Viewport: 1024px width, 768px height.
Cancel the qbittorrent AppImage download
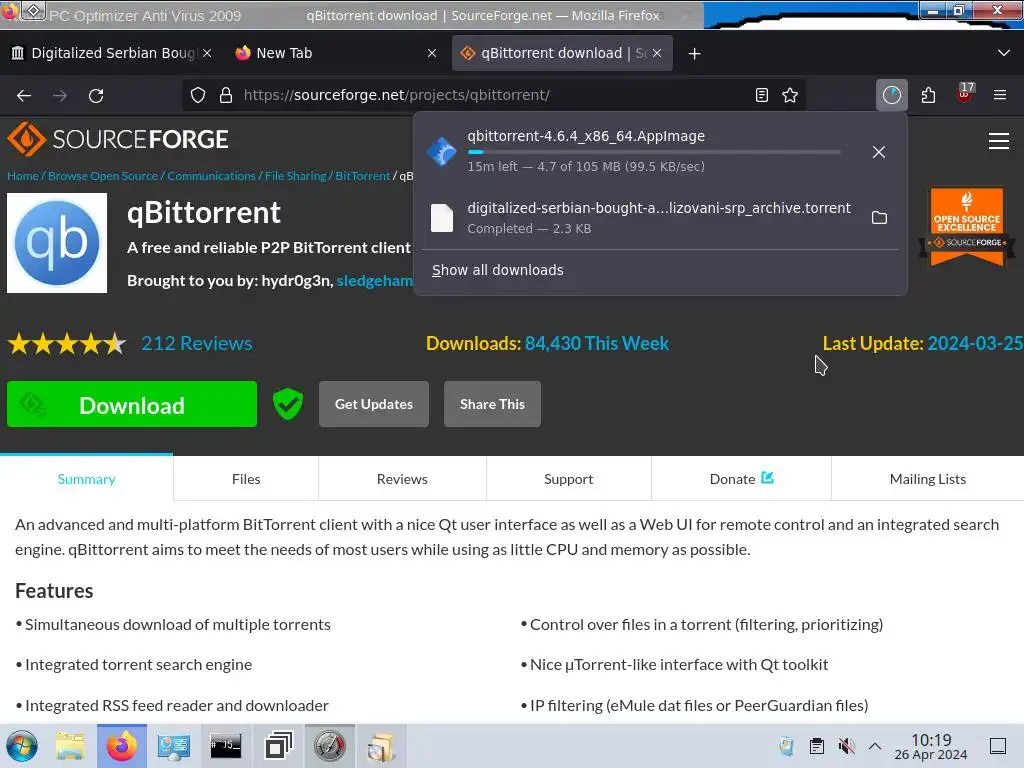879,152
